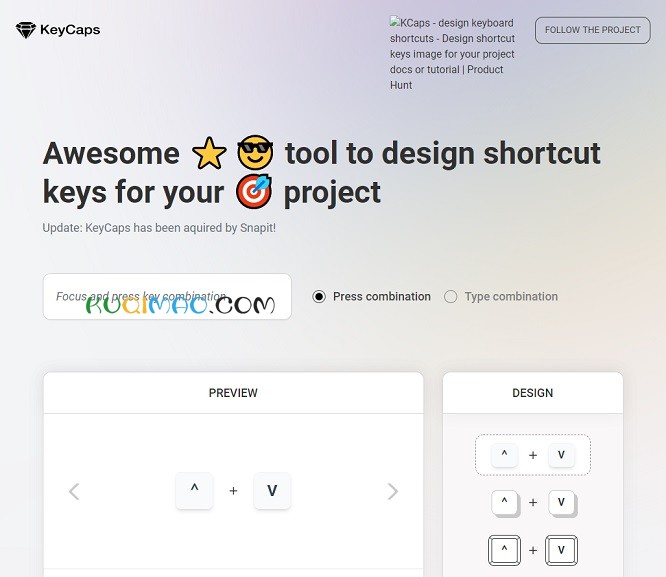
Task: Go to next preview with right chevron
Action: pyautogui.click(x=393, y=491)
